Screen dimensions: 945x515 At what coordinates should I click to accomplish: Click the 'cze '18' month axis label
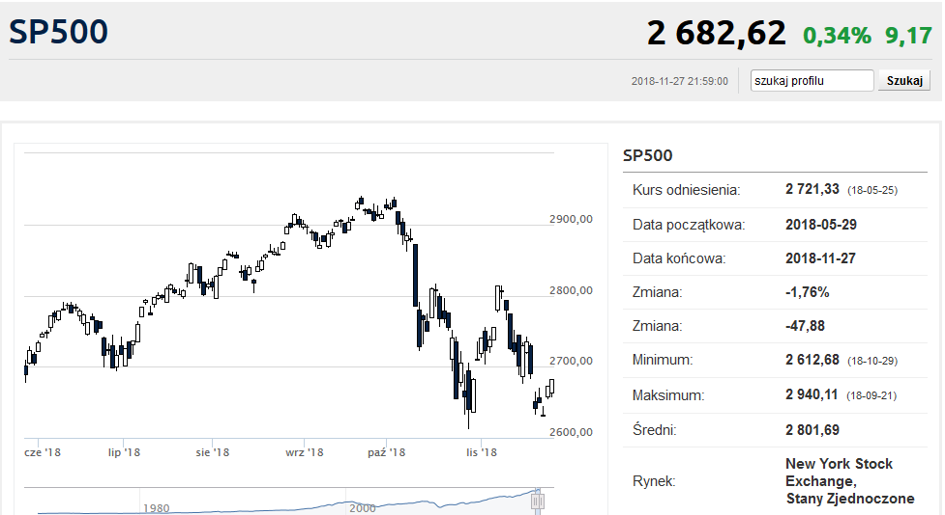(42, 452)
